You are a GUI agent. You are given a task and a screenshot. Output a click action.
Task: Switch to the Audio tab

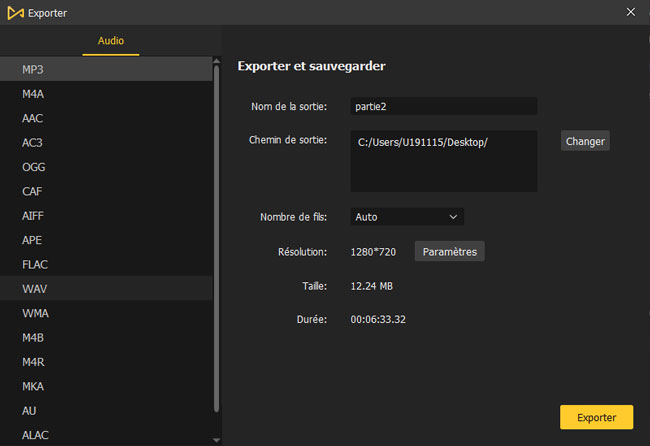point(111,41)
